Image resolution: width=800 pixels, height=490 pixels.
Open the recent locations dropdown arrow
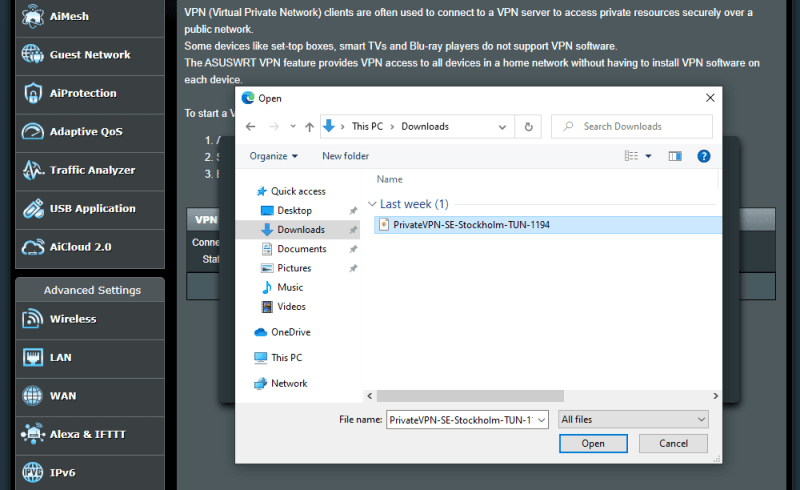293,126
